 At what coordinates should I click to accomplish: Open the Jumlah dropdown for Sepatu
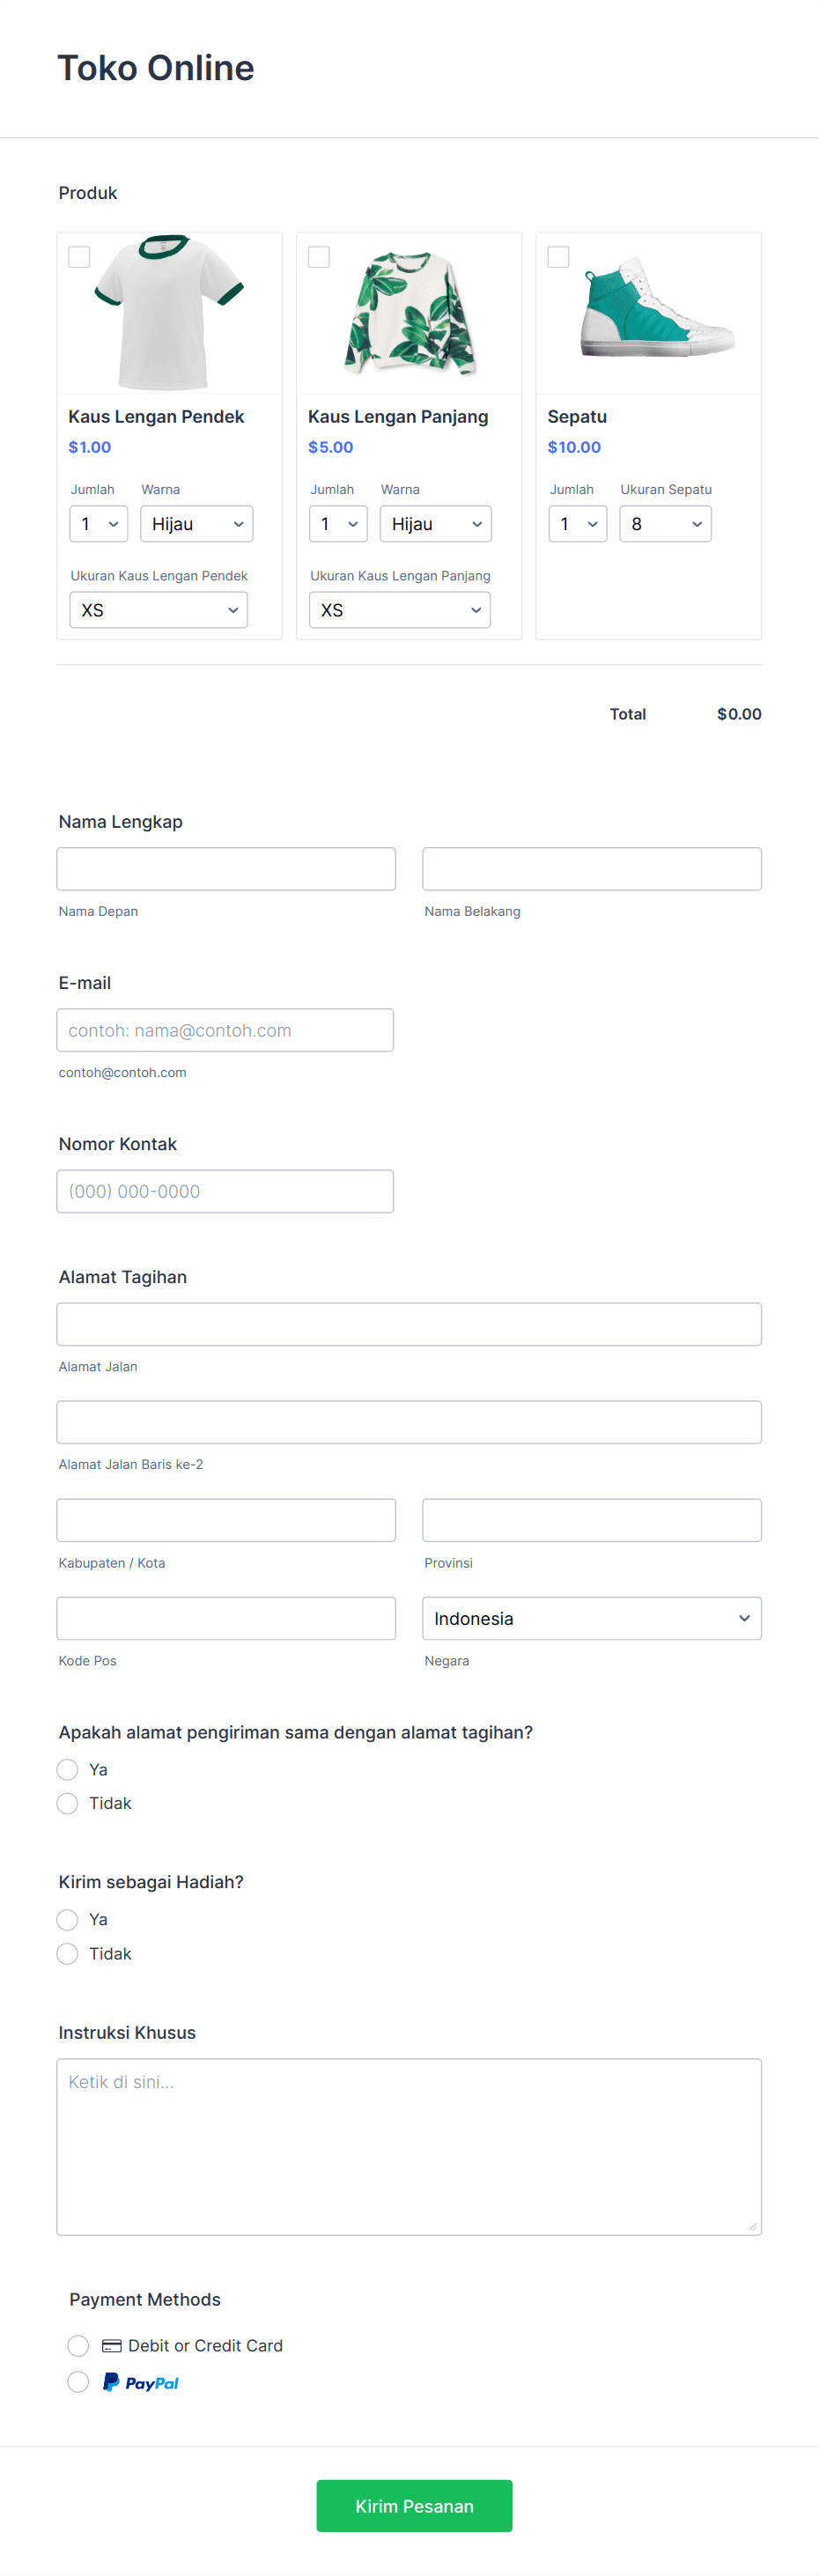click(577, 523)
